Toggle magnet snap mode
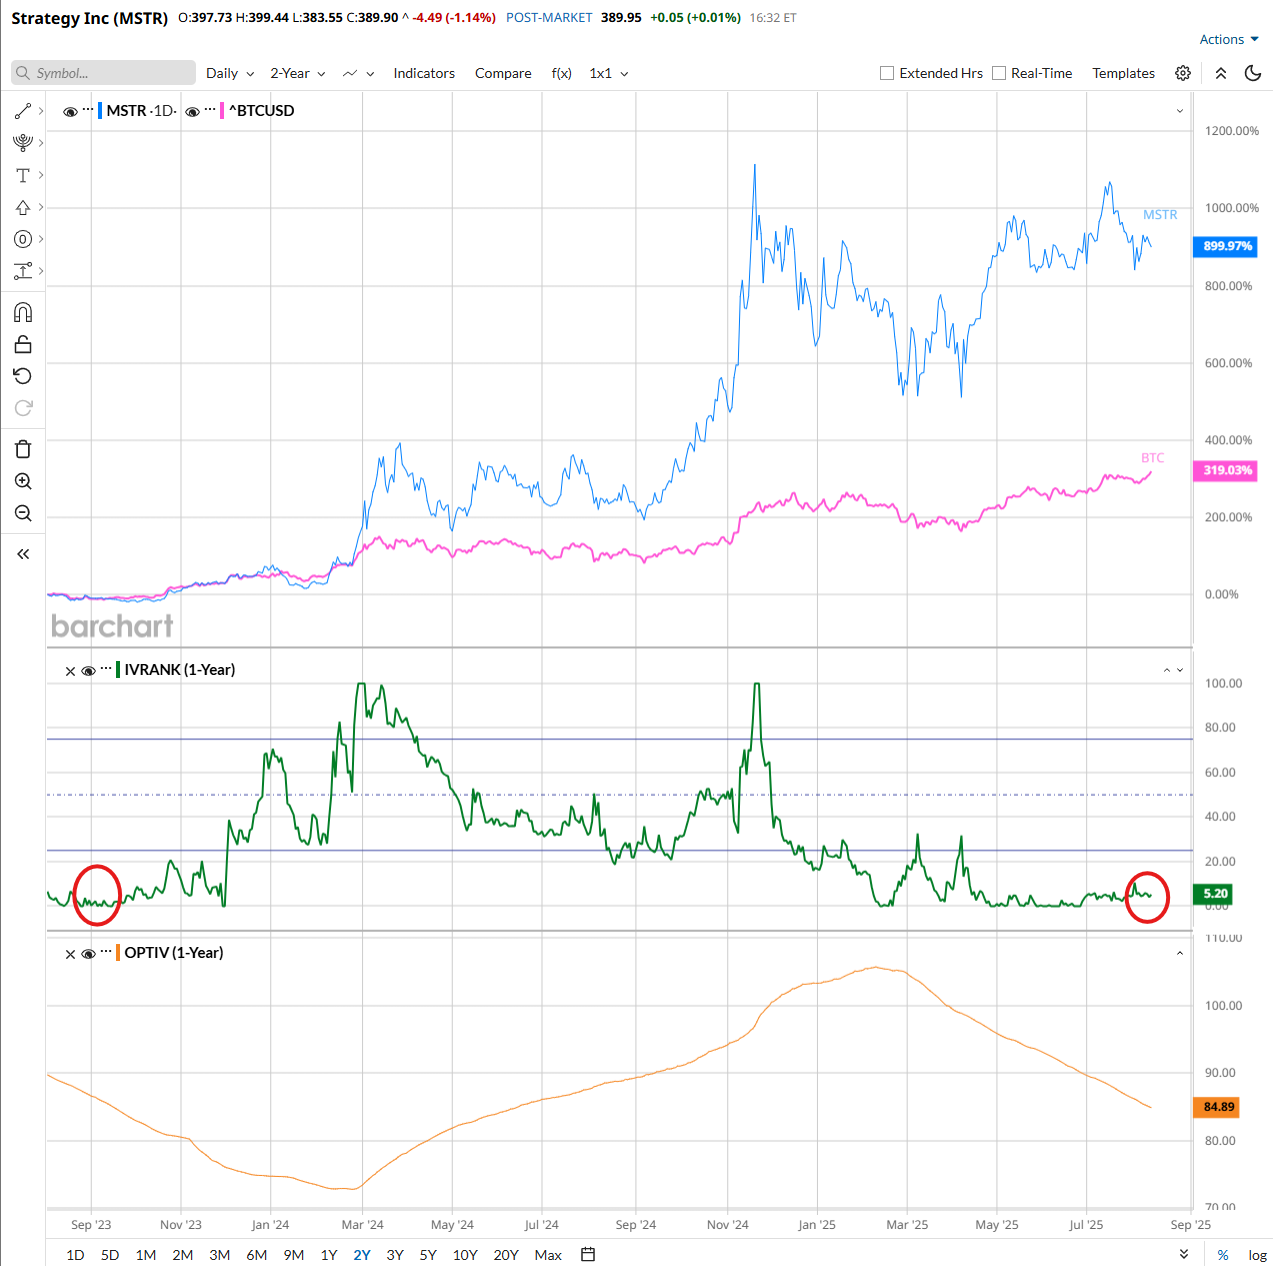 click(x=23, y=313)
